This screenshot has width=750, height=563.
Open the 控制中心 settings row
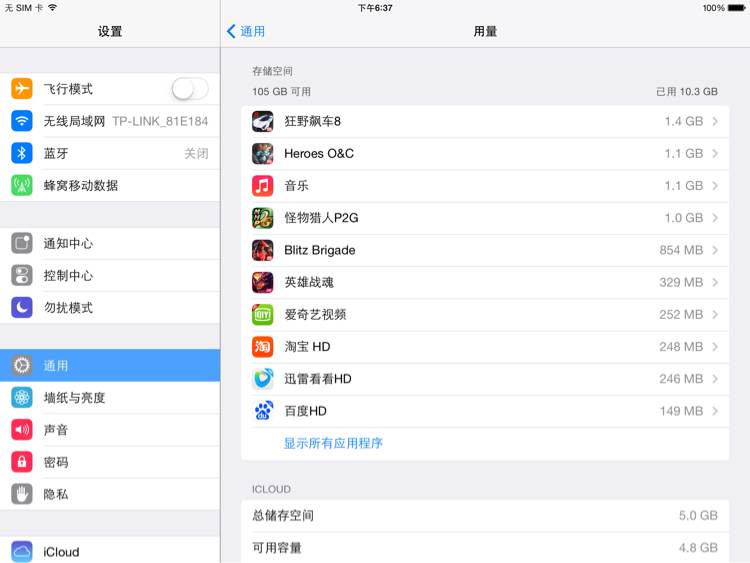(110, 276)
